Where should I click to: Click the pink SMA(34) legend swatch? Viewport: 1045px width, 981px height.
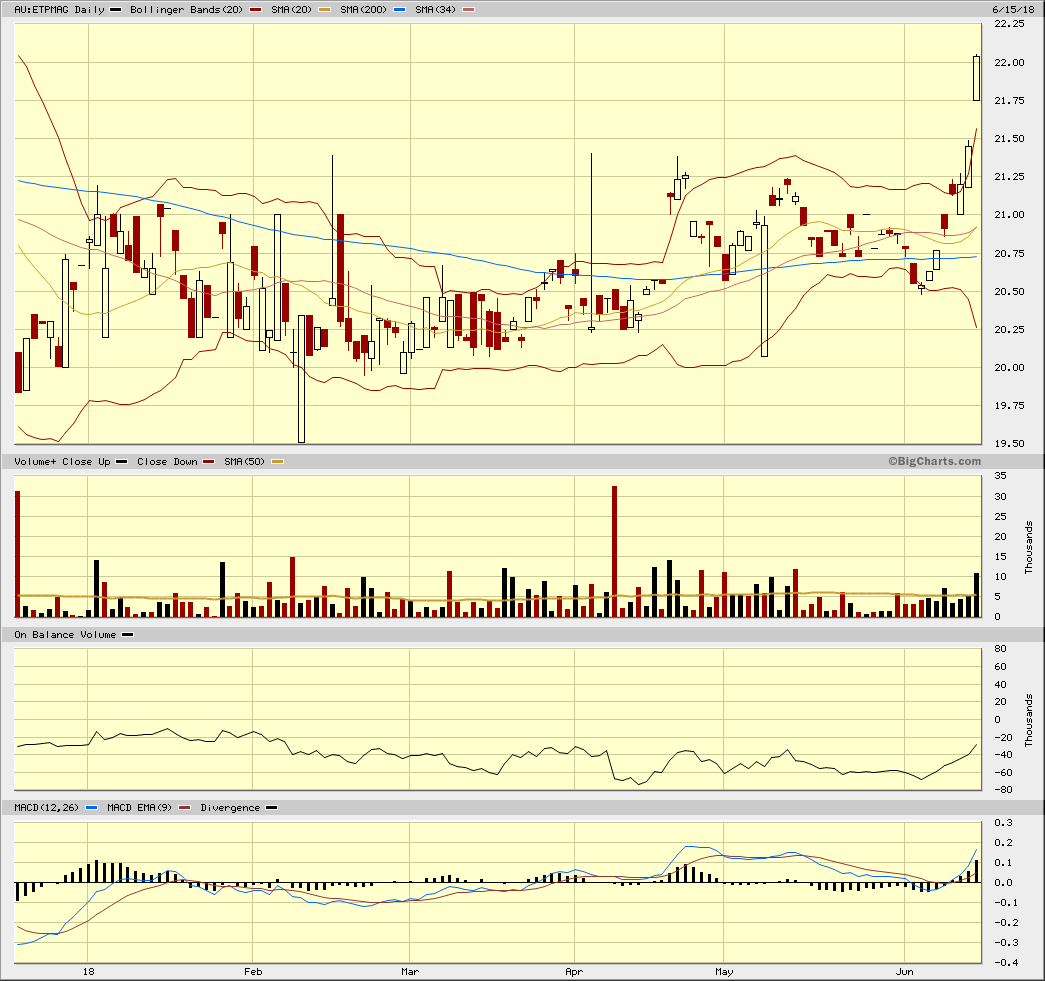tap(469, 10)
